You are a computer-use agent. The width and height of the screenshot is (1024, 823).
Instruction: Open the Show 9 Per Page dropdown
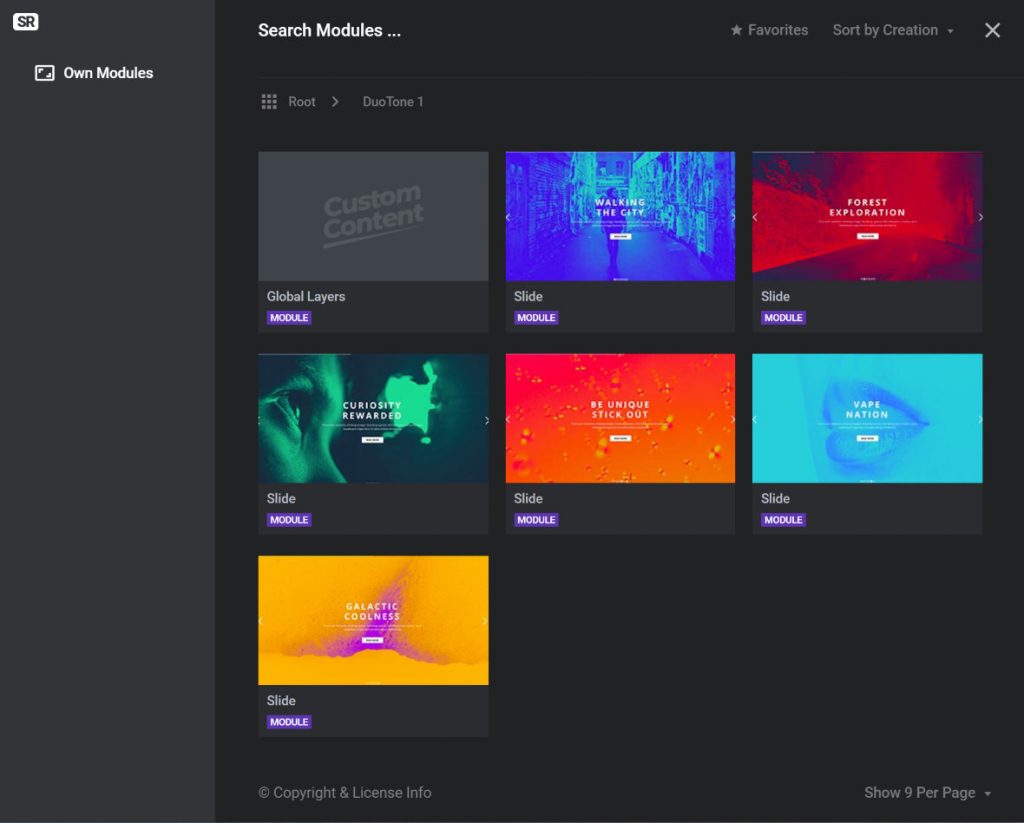click(927, 792)
